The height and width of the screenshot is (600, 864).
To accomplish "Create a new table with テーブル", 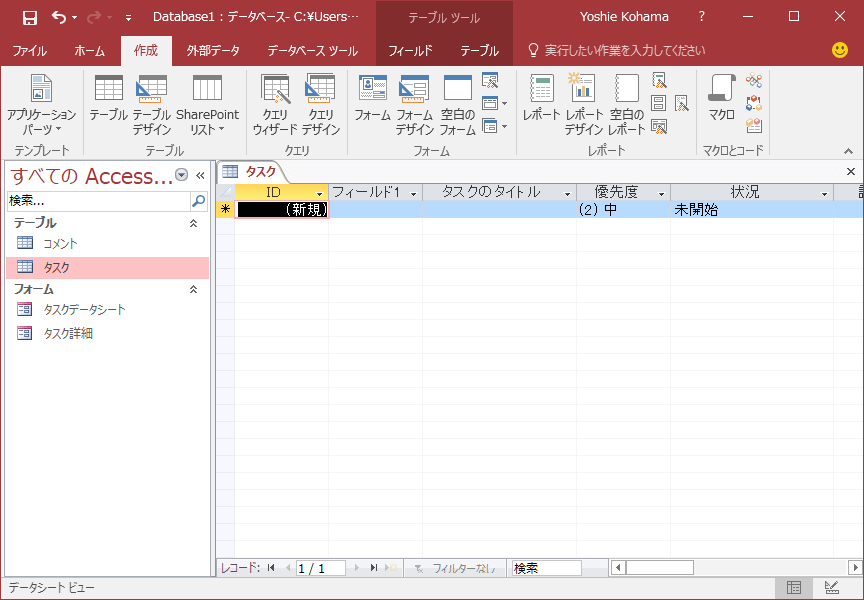I will click(x=109, y=99).
